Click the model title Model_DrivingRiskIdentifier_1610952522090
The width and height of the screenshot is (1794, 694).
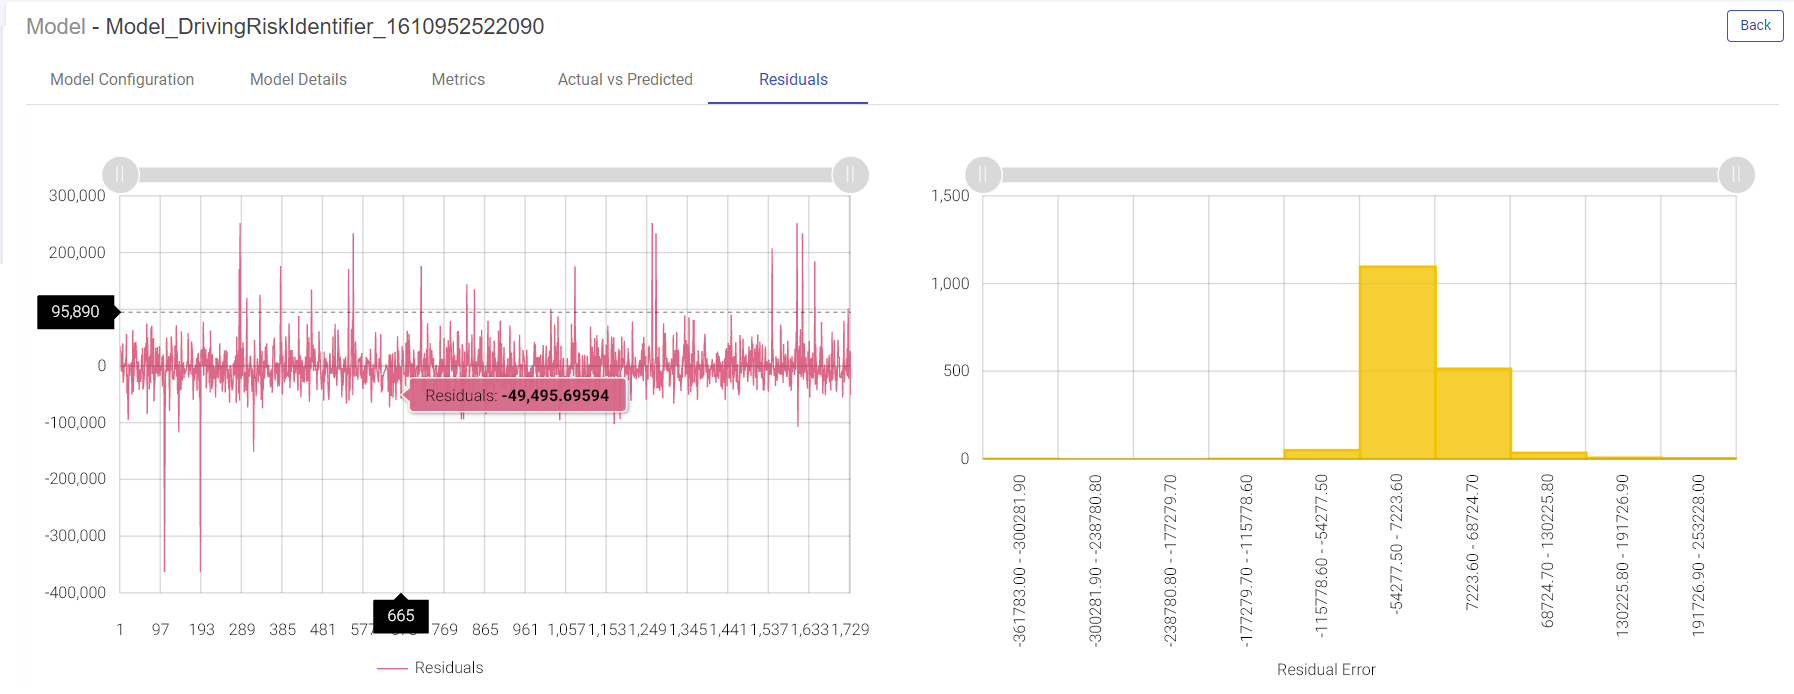click(325, 27)
